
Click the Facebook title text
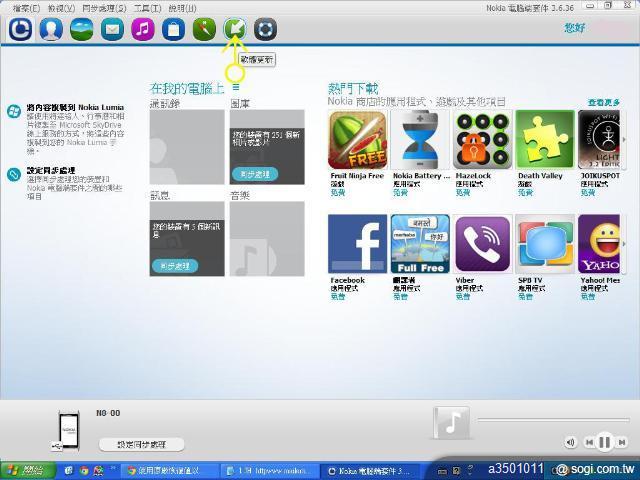347,280
